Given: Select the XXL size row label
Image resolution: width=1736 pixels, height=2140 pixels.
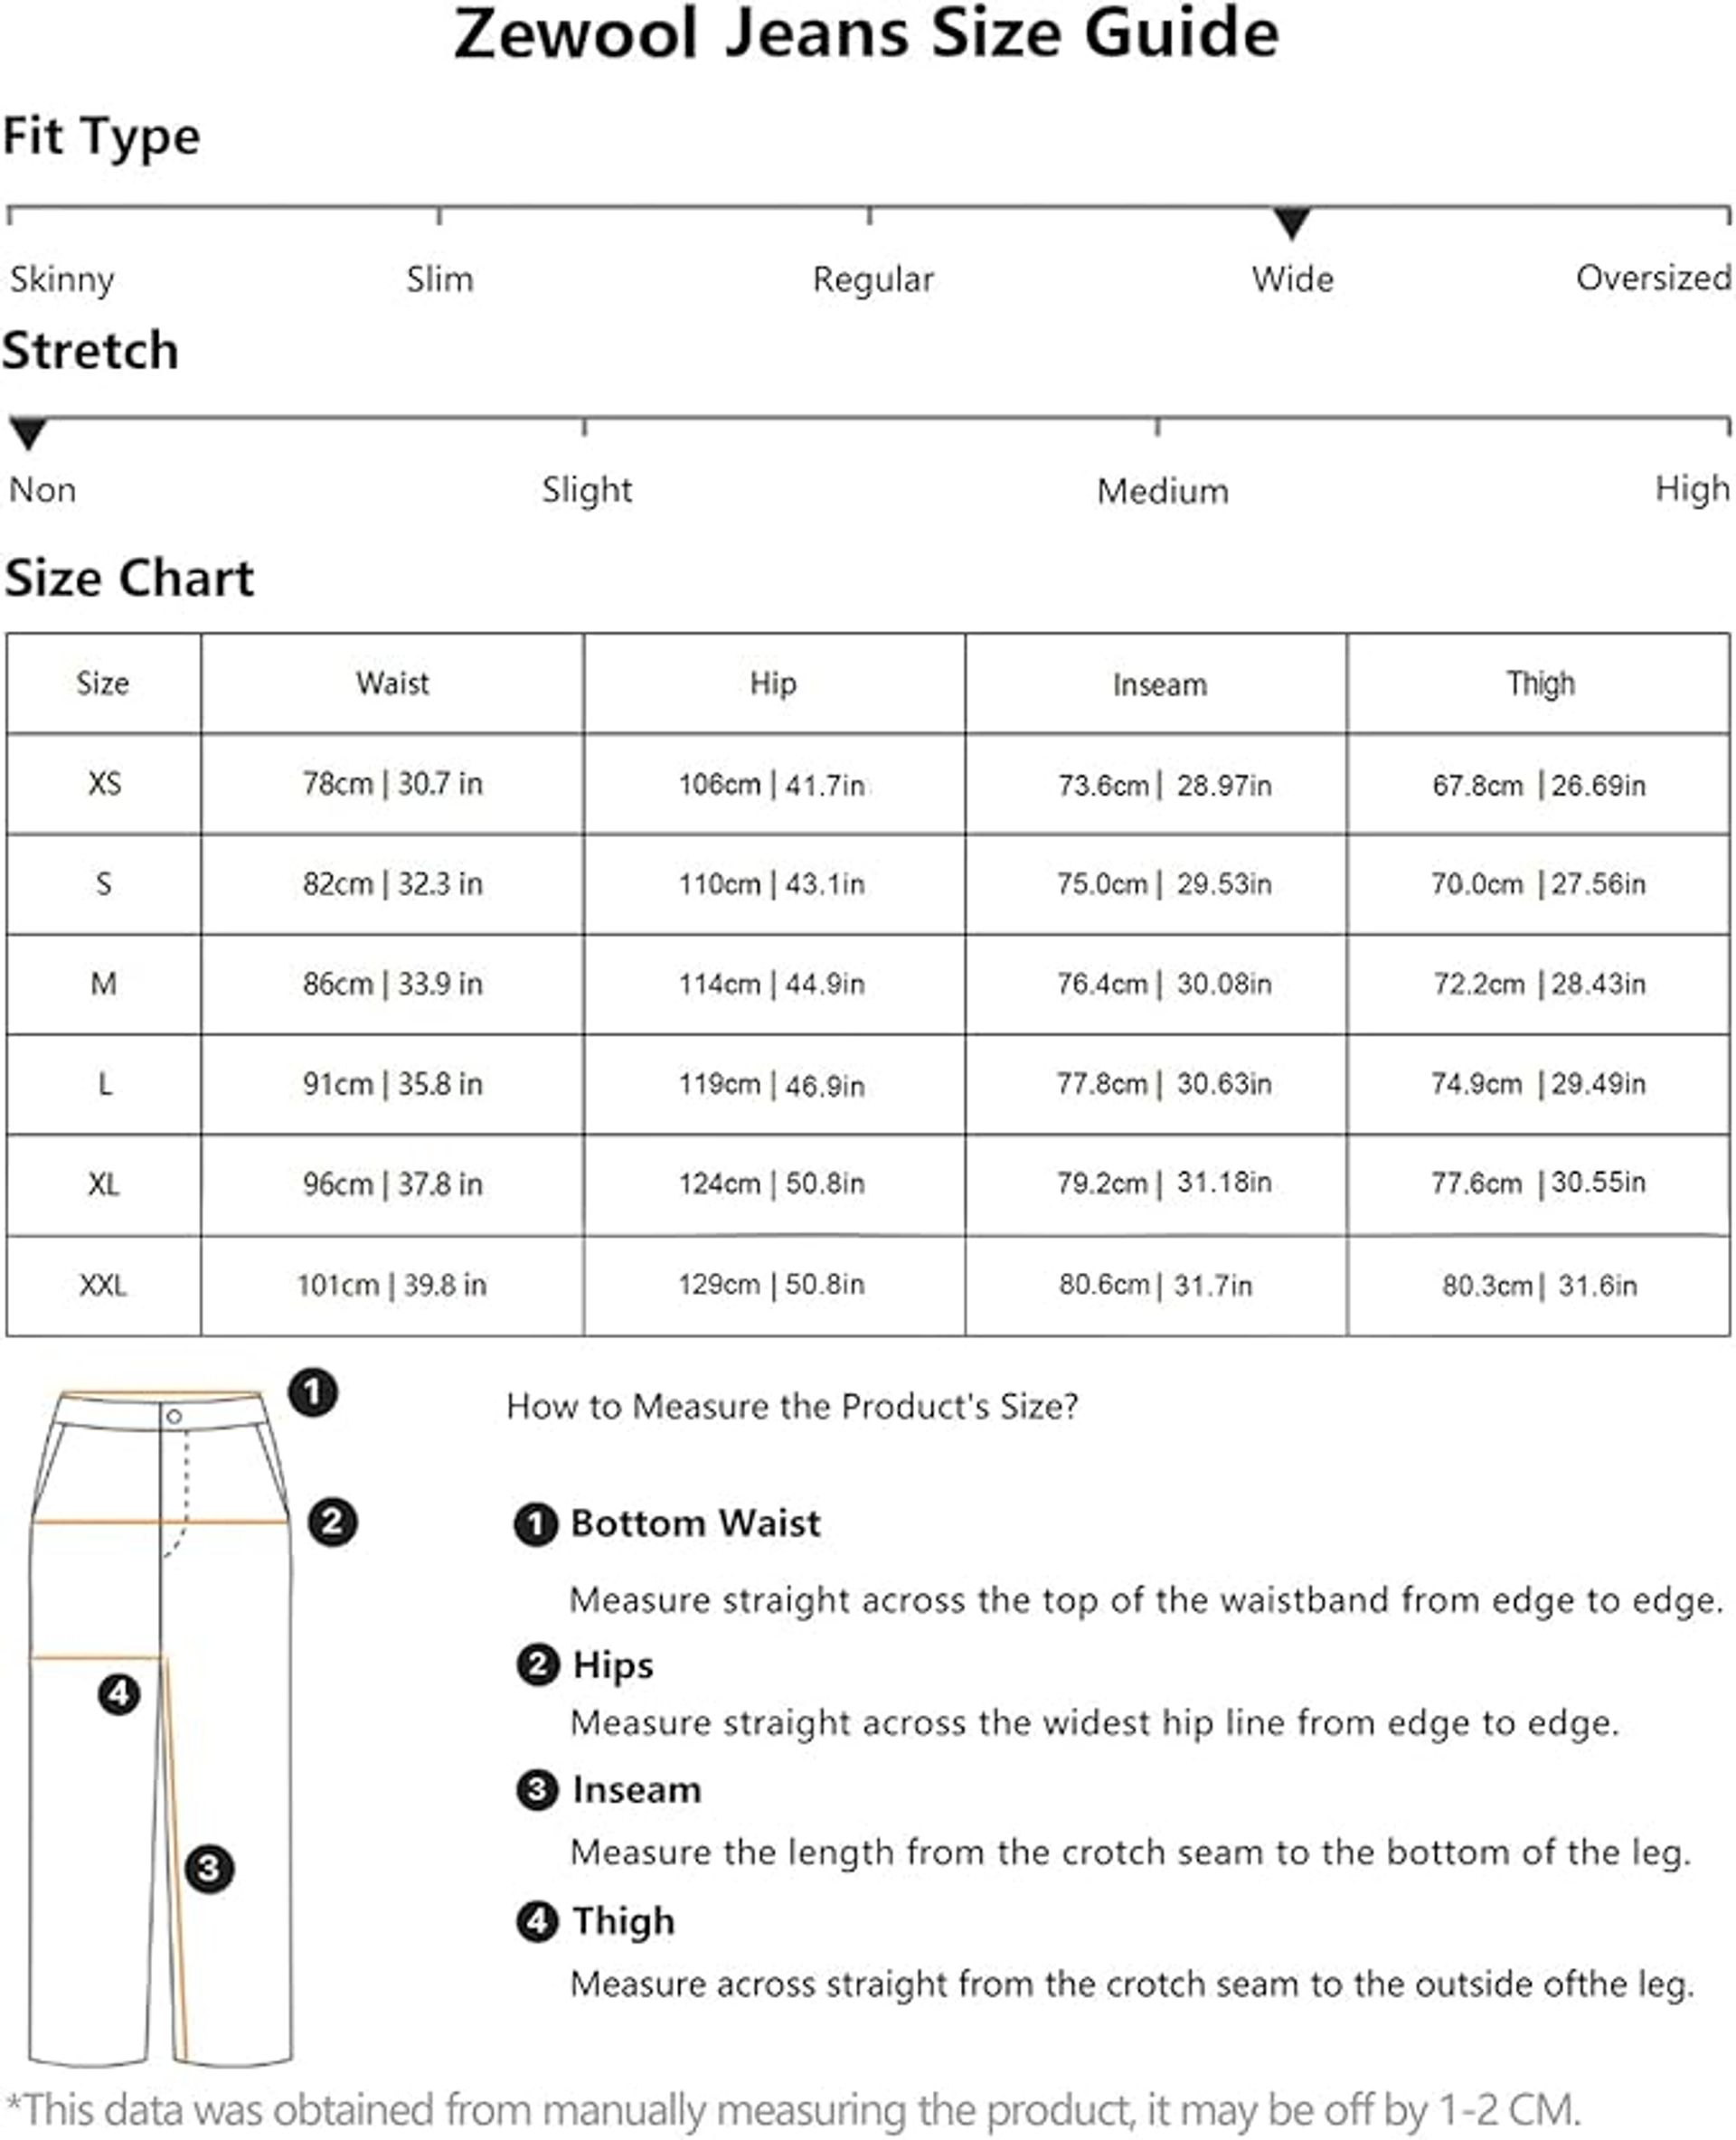Looking at the screenshot, I should coord(103,1285).
